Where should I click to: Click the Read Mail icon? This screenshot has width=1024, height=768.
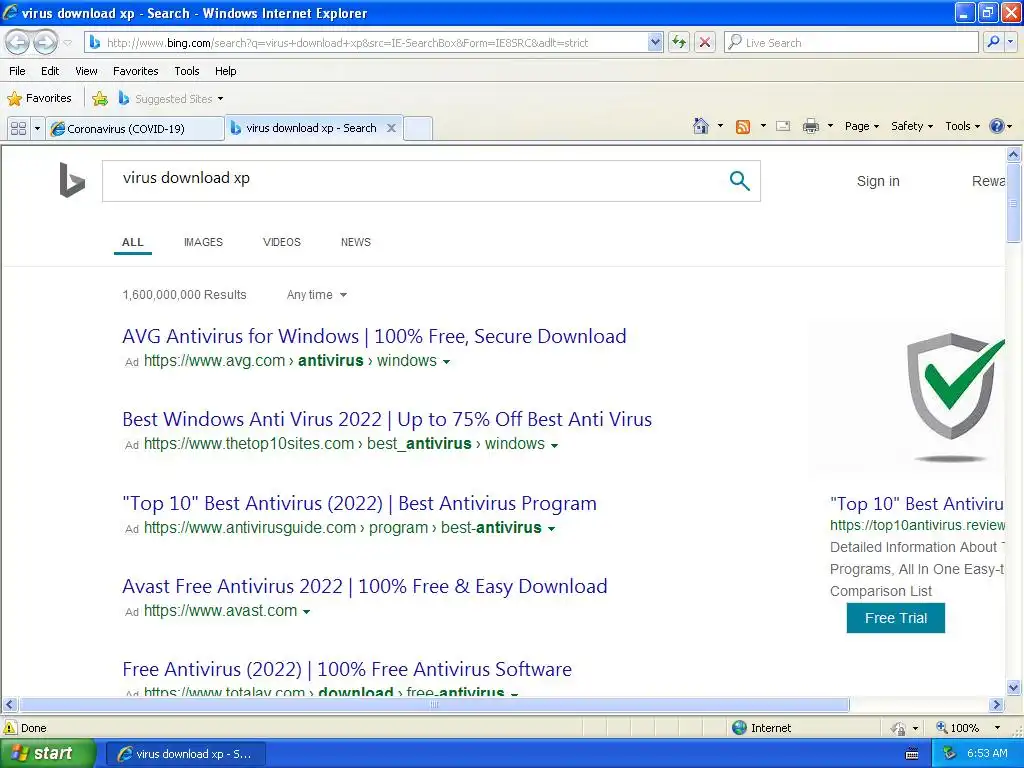pyautogui.click(x=783, y=126)
